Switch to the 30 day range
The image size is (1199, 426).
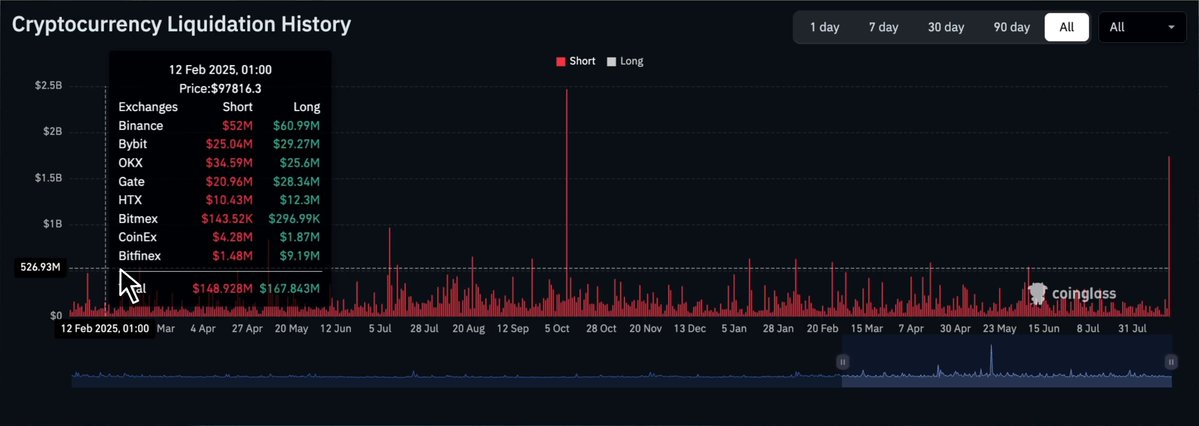pyautogui.click(x=946, y=27)
